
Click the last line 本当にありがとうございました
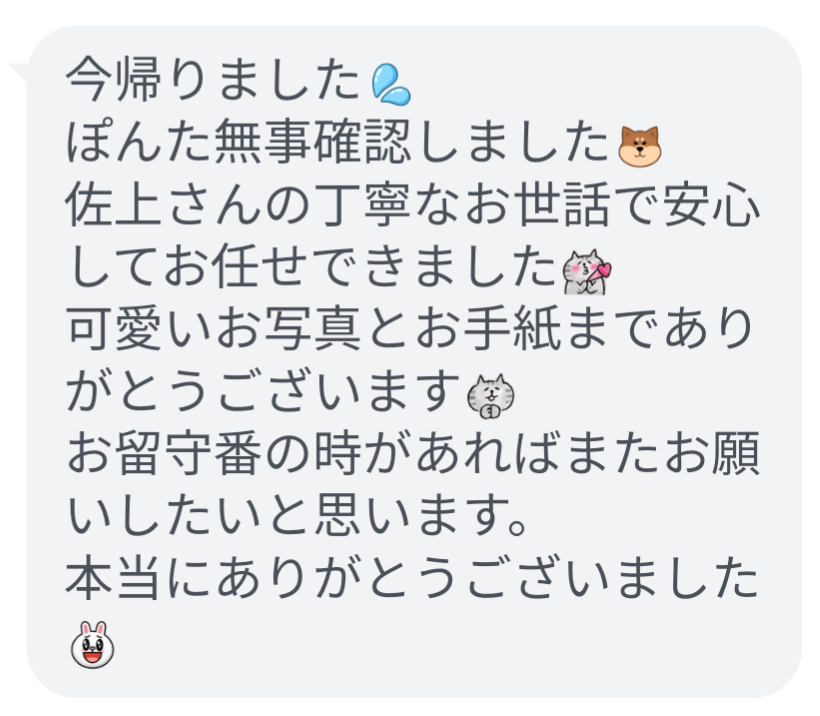coord(412,577)
